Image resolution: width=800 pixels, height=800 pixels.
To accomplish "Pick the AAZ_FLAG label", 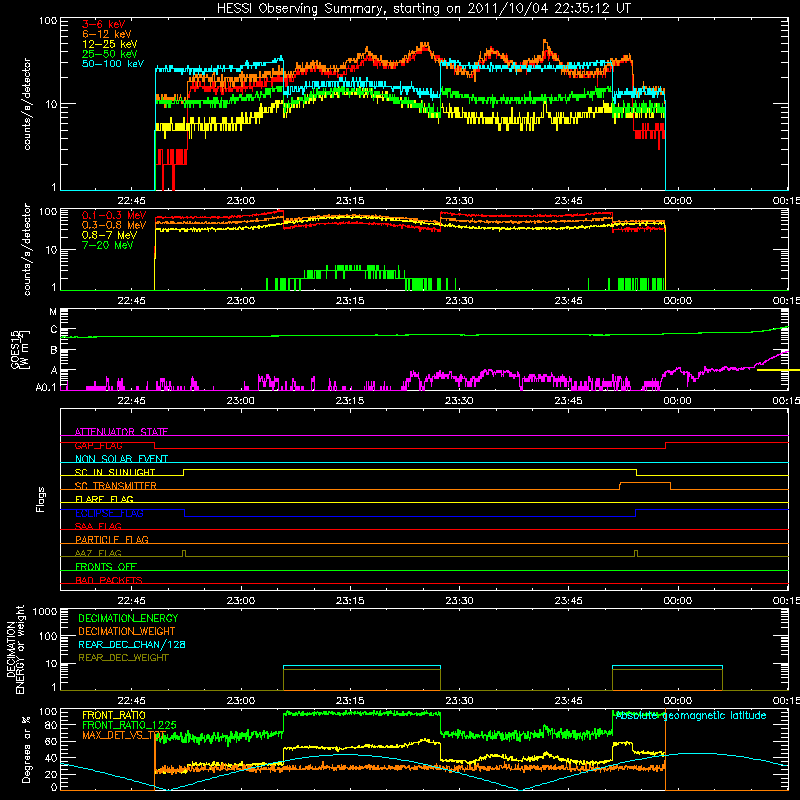I will click(98, 553).
